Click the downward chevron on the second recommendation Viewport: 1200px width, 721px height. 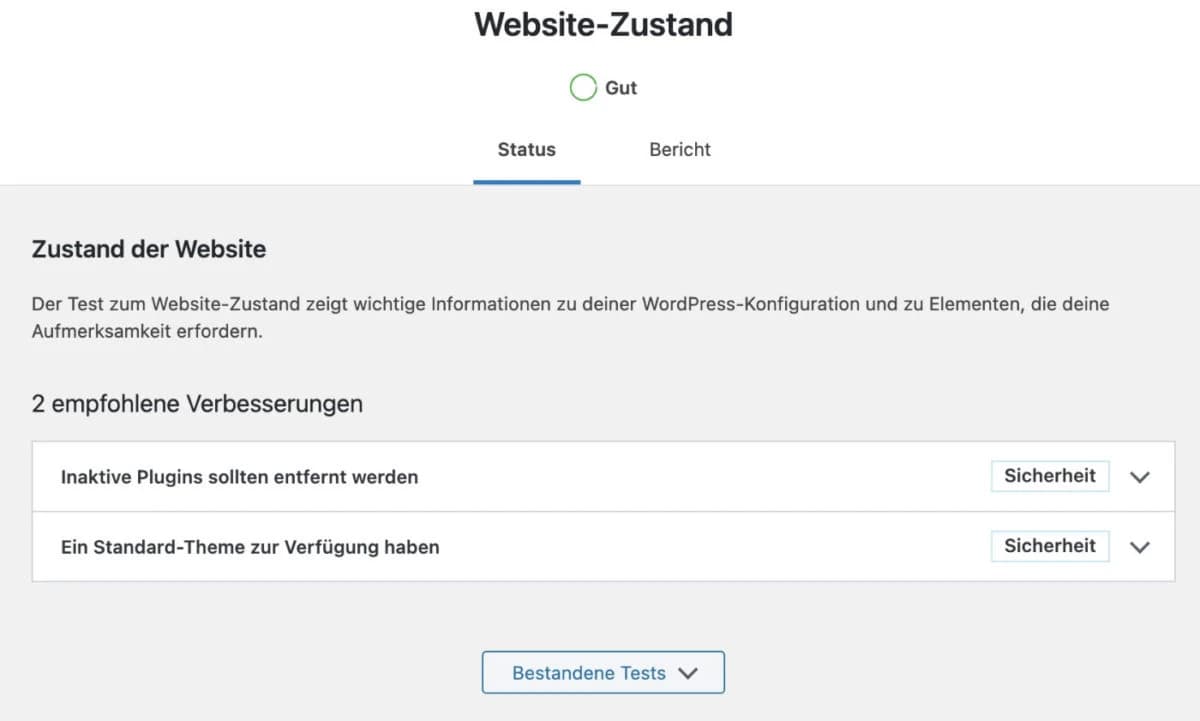[1140, 547]
